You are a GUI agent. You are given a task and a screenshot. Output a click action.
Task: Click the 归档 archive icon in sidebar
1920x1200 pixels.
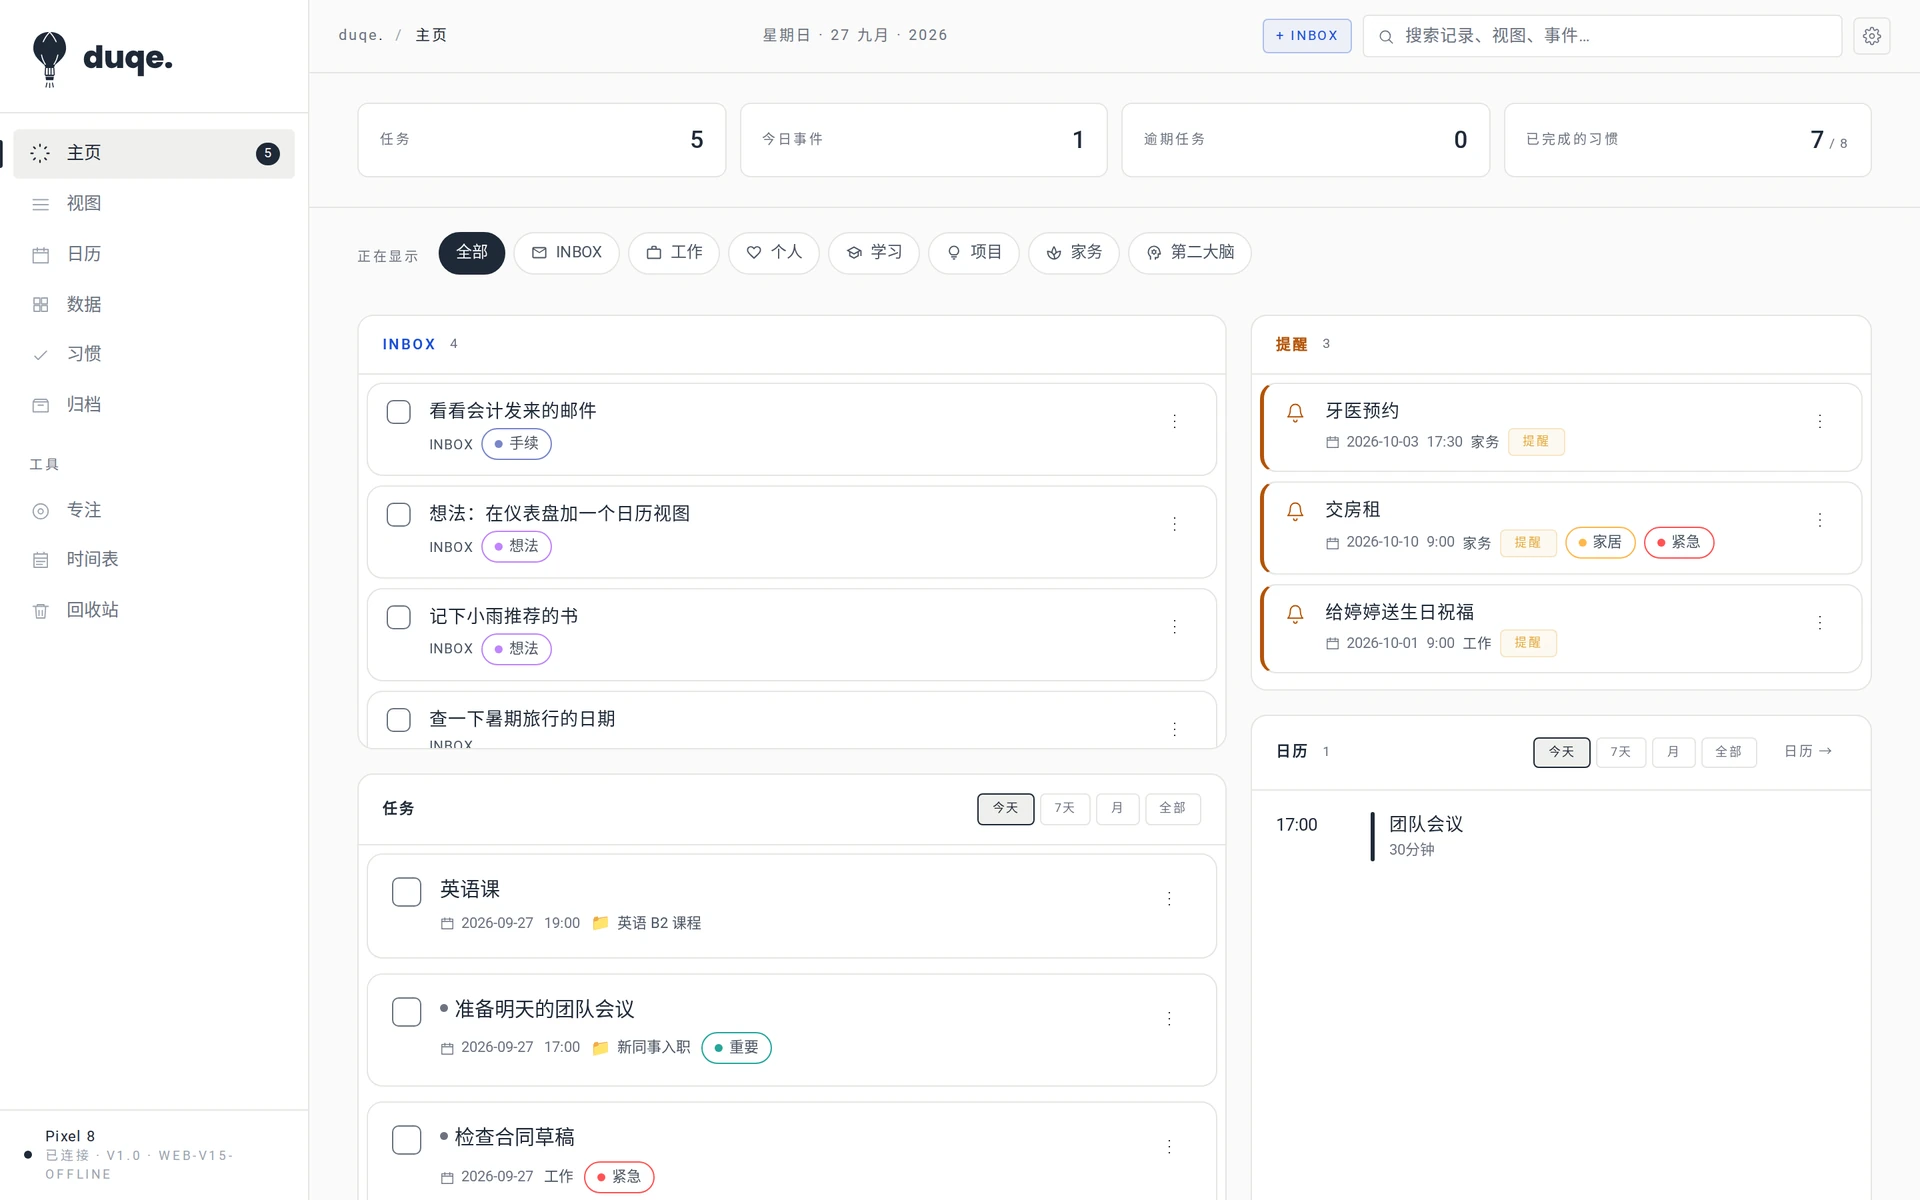coord(41,405)
